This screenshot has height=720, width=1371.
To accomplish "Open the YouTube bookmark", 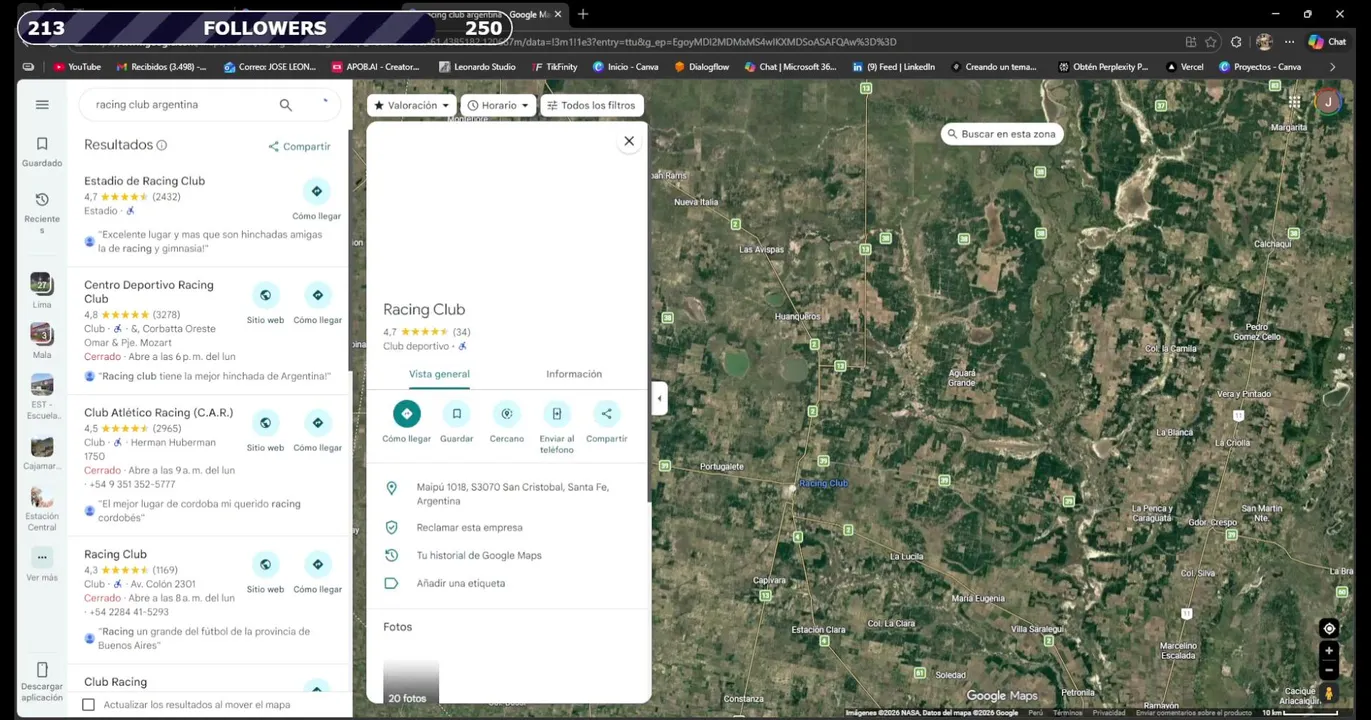I will (x=77, y=67).
